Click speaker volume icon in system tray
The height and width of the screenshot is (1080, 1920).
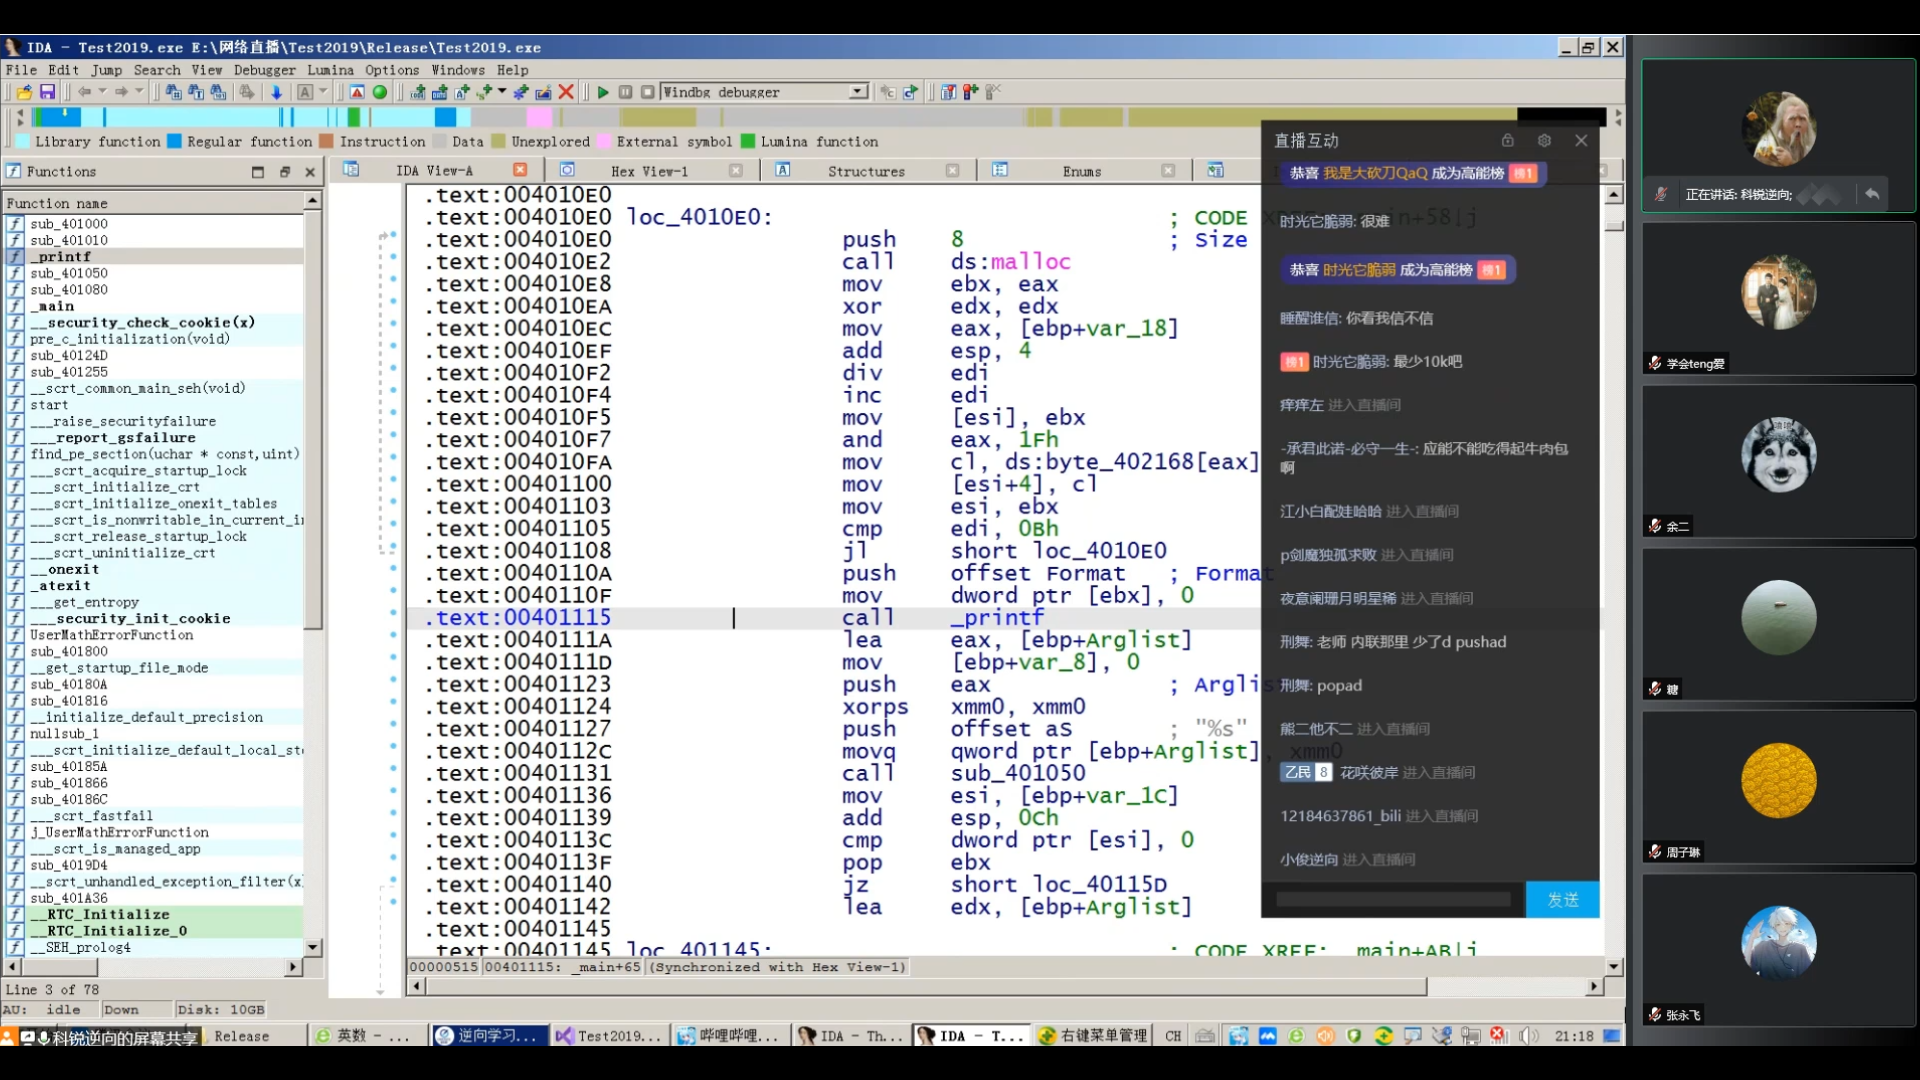(1527, 1036)
